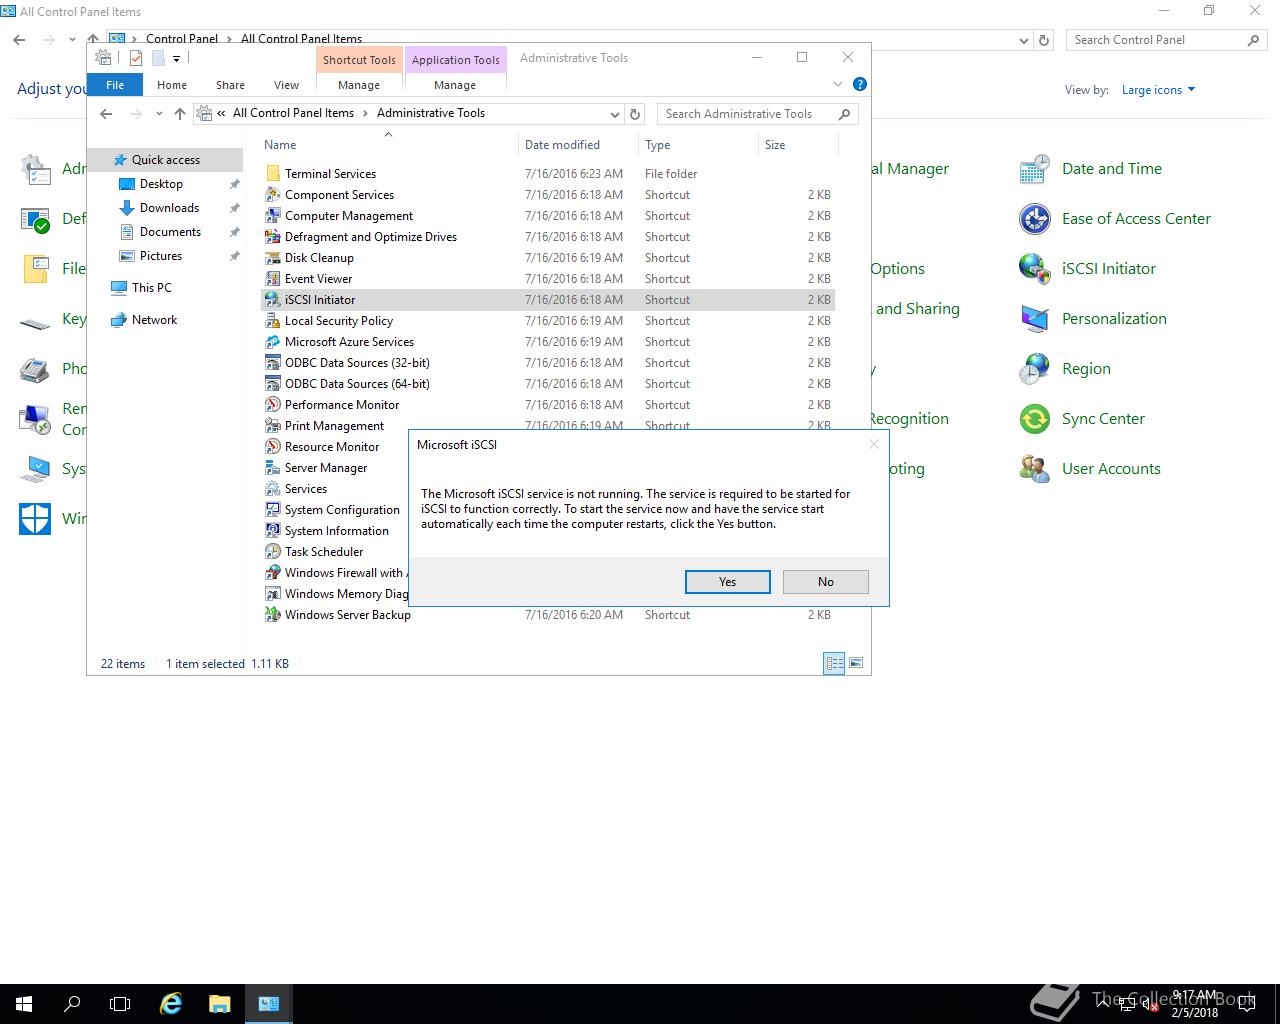The image size is (1280, 1024).
Task: Select the Local Security Policy icon
Action: tap(272, 321)
